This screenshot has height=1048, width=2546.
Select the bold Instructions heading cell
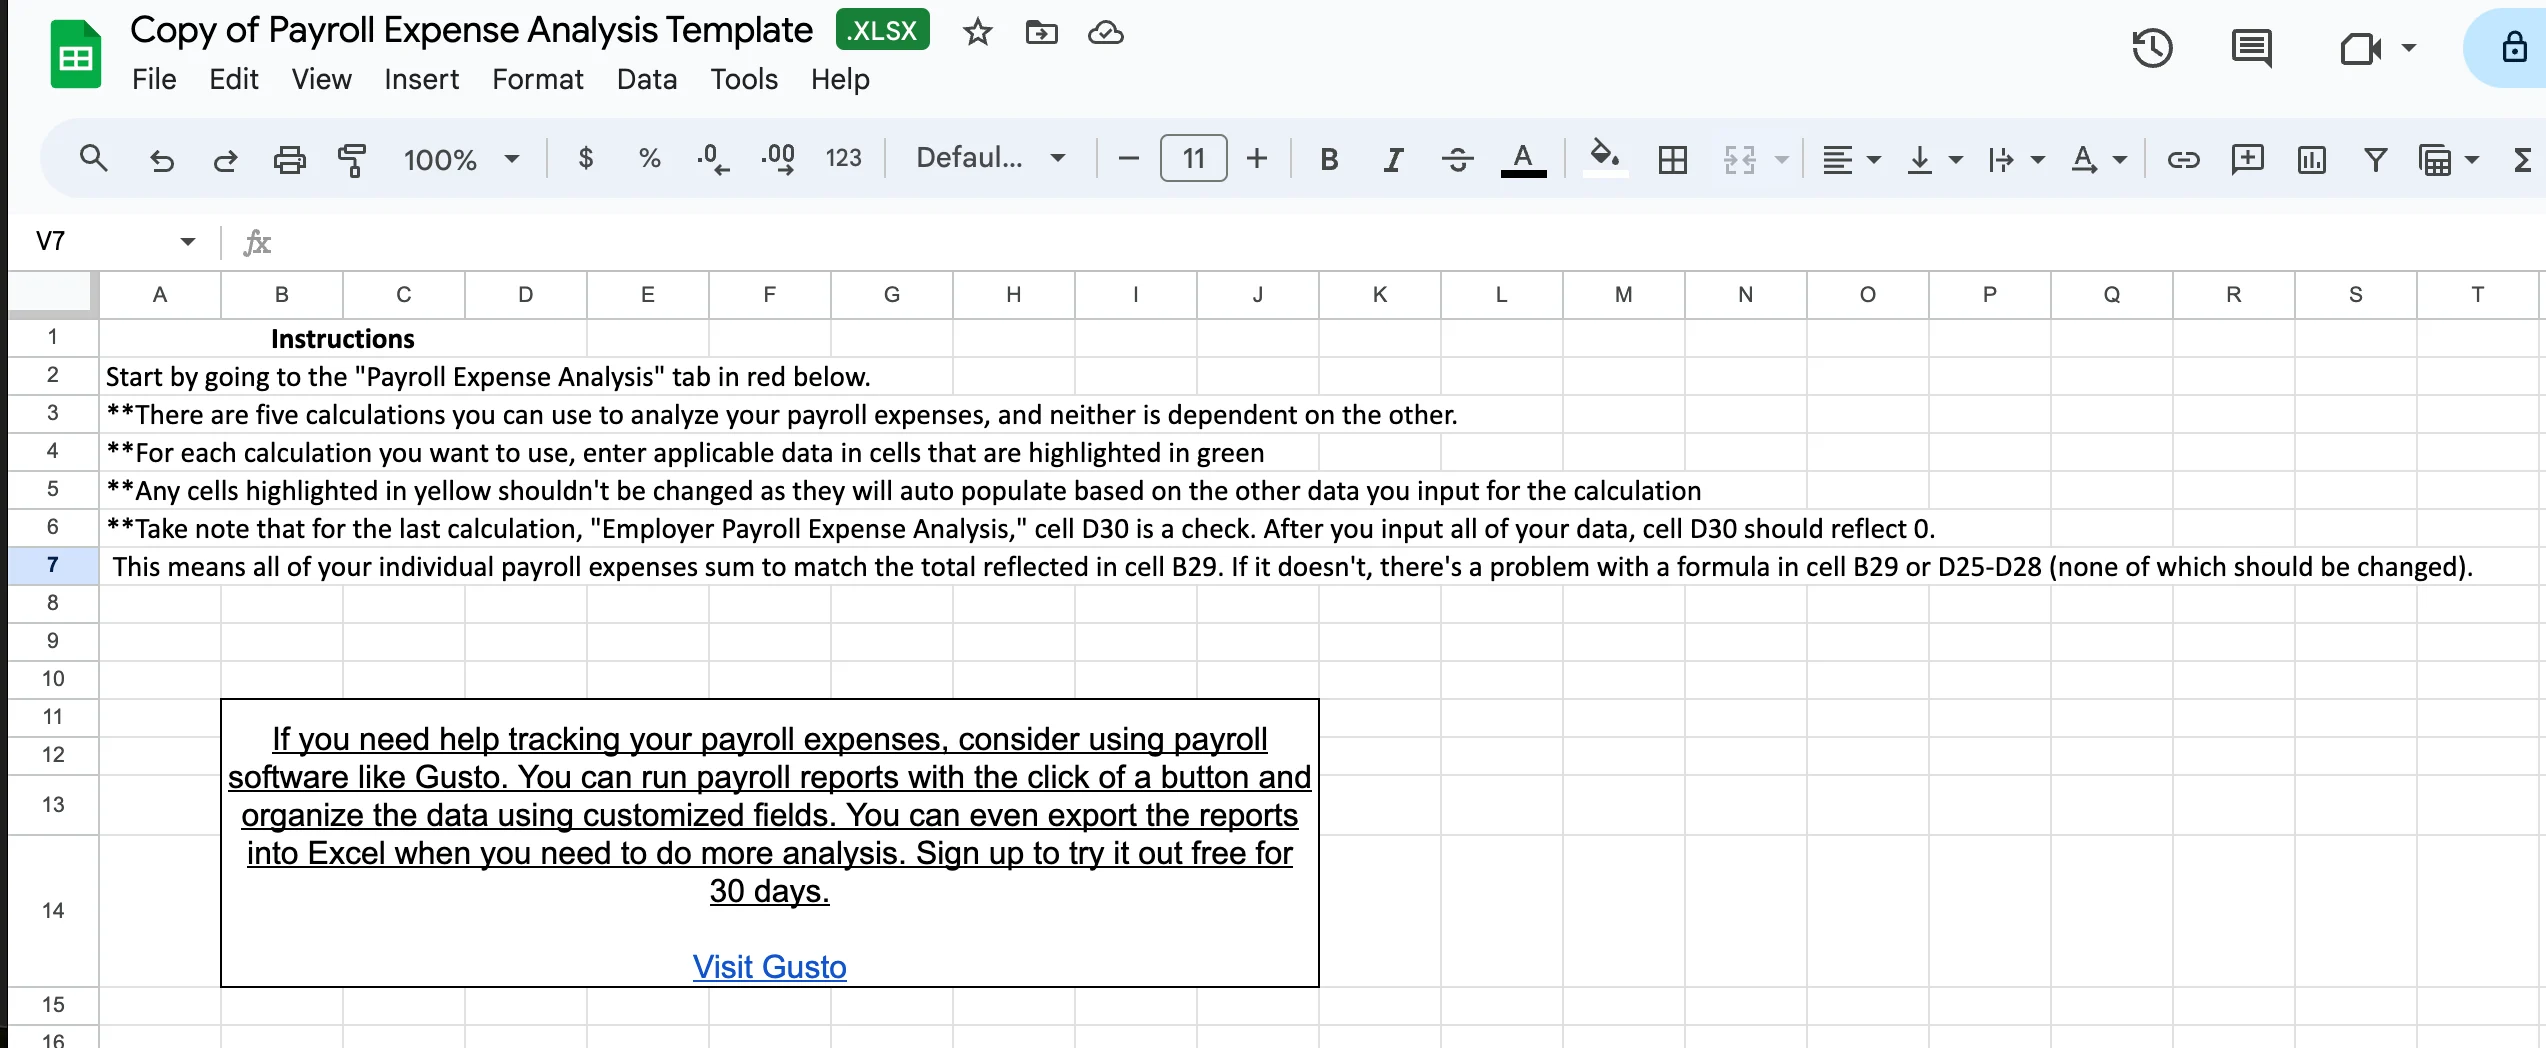point(342,339)
